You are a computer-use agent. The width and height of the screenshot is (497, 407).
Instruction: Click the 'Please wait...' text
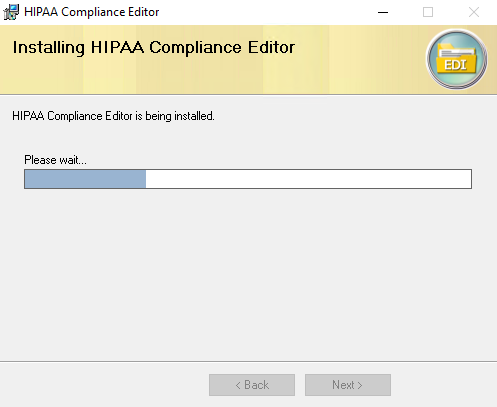tap(55, 160)
